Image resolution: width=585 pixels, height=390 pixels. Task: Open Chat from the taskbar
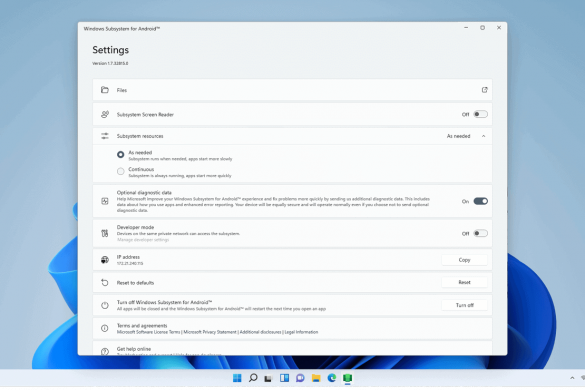tap(300, 378)
